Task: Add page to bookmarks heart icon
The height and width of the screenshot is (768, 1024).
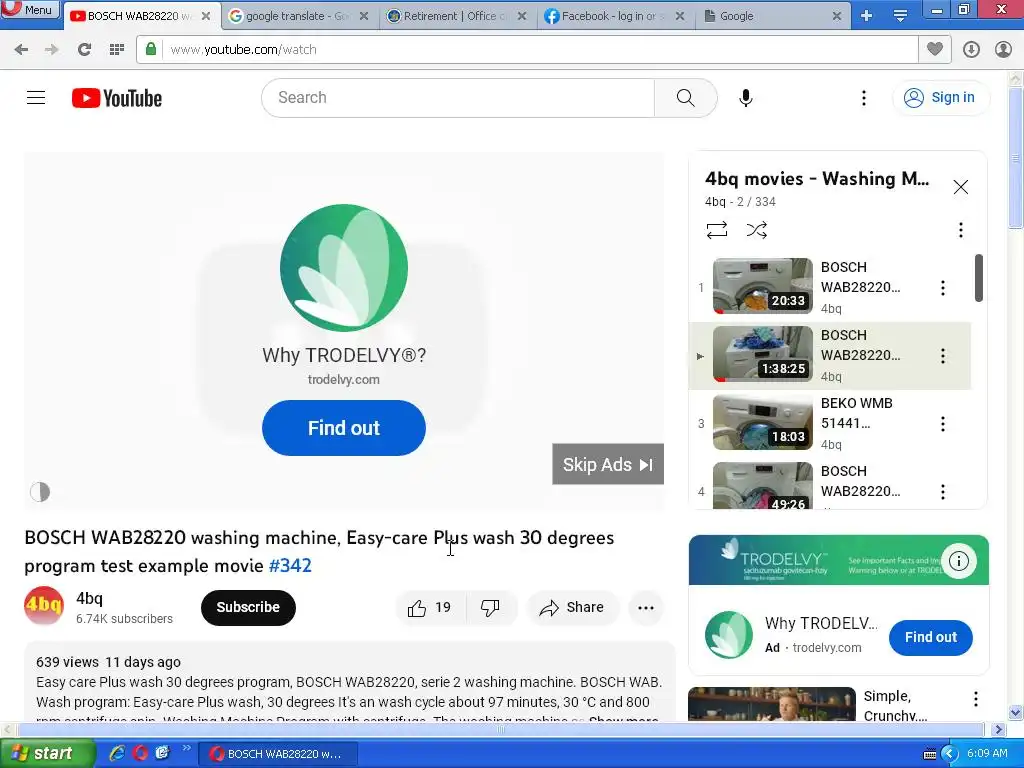Action: (935, 49)
